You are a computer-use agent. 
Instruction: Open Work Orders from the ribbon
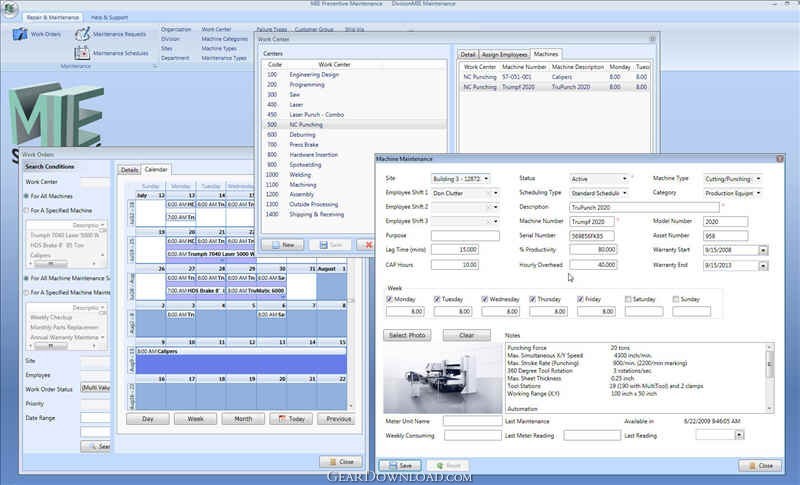(x=37, y=34)
